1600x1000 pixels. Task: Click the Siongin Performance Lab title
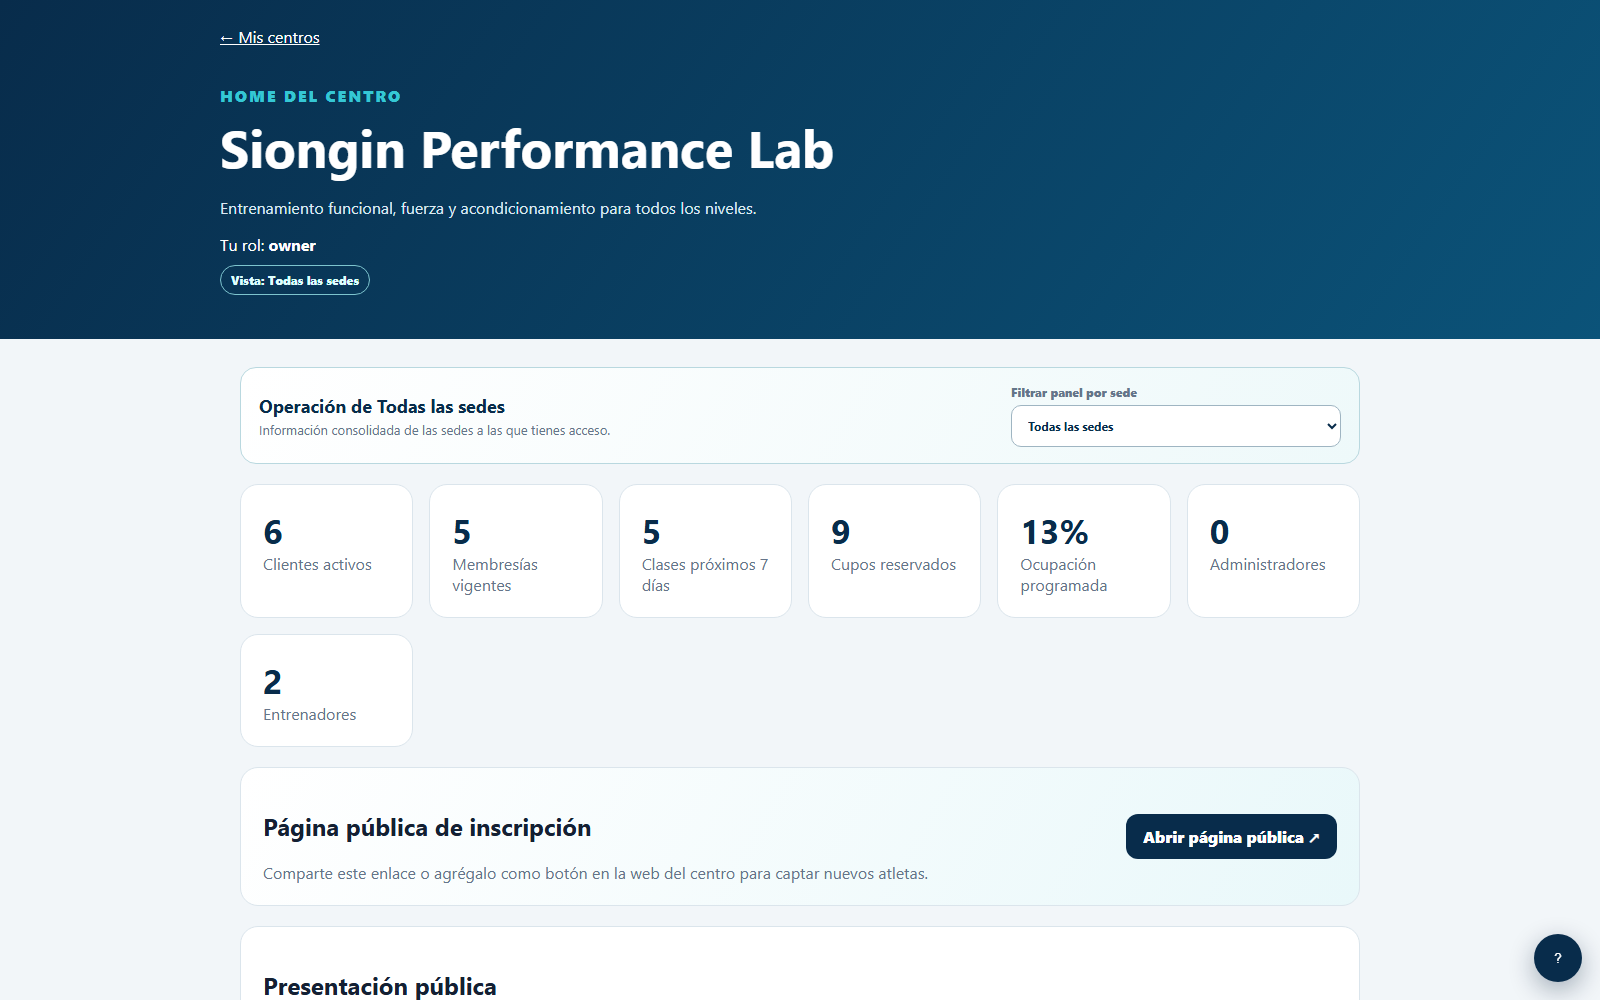point(527,150)
